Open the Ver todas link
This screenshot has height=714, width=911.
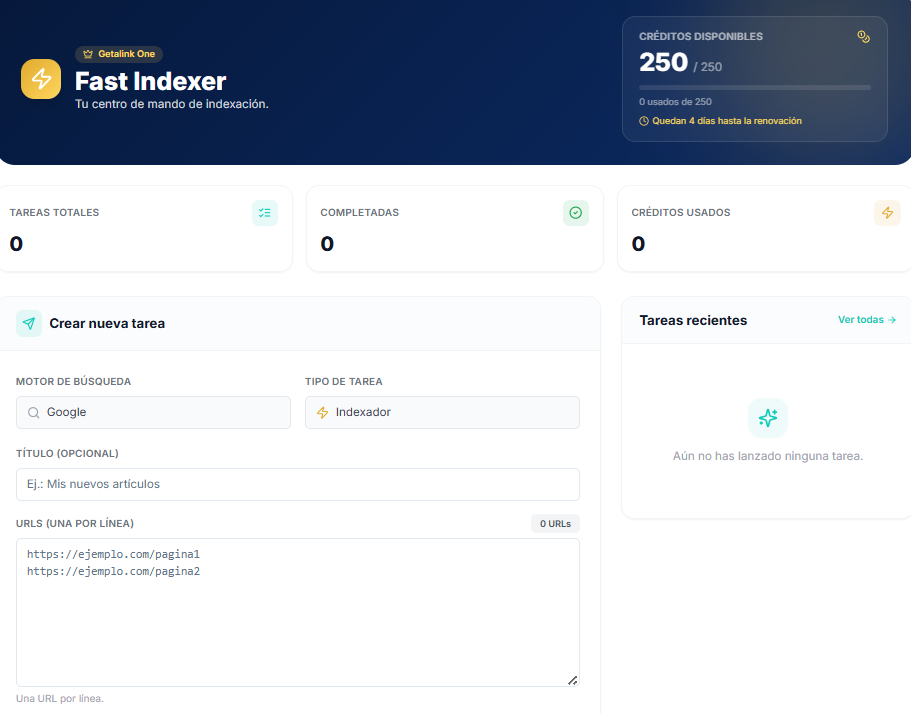click(867, 320)
